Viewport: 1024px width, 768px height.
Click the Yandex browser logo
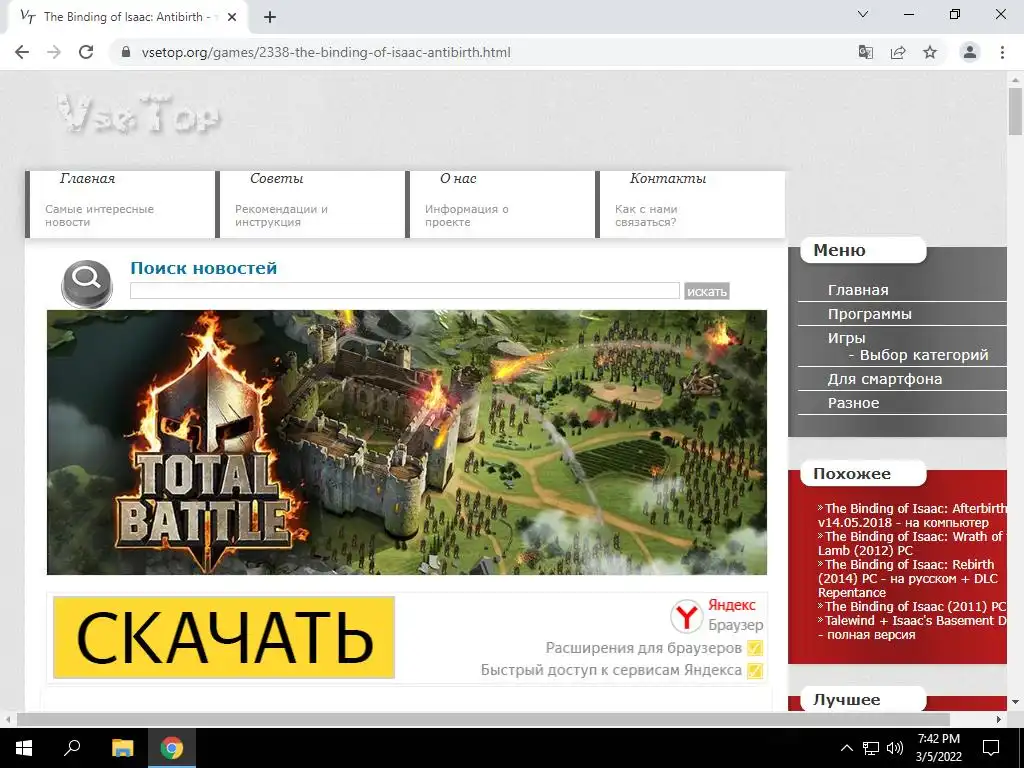click(x=686, y=616)
